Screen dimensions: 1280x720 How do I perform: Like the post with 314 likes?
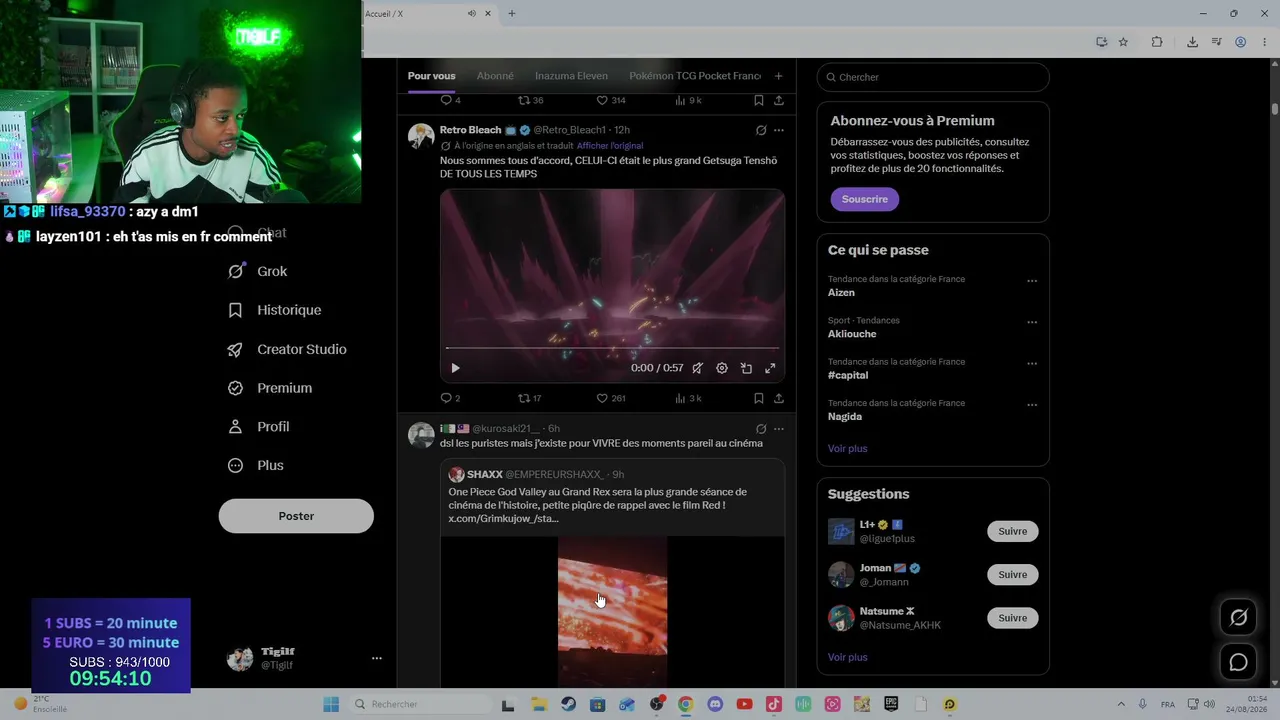[x=610, y=100]
